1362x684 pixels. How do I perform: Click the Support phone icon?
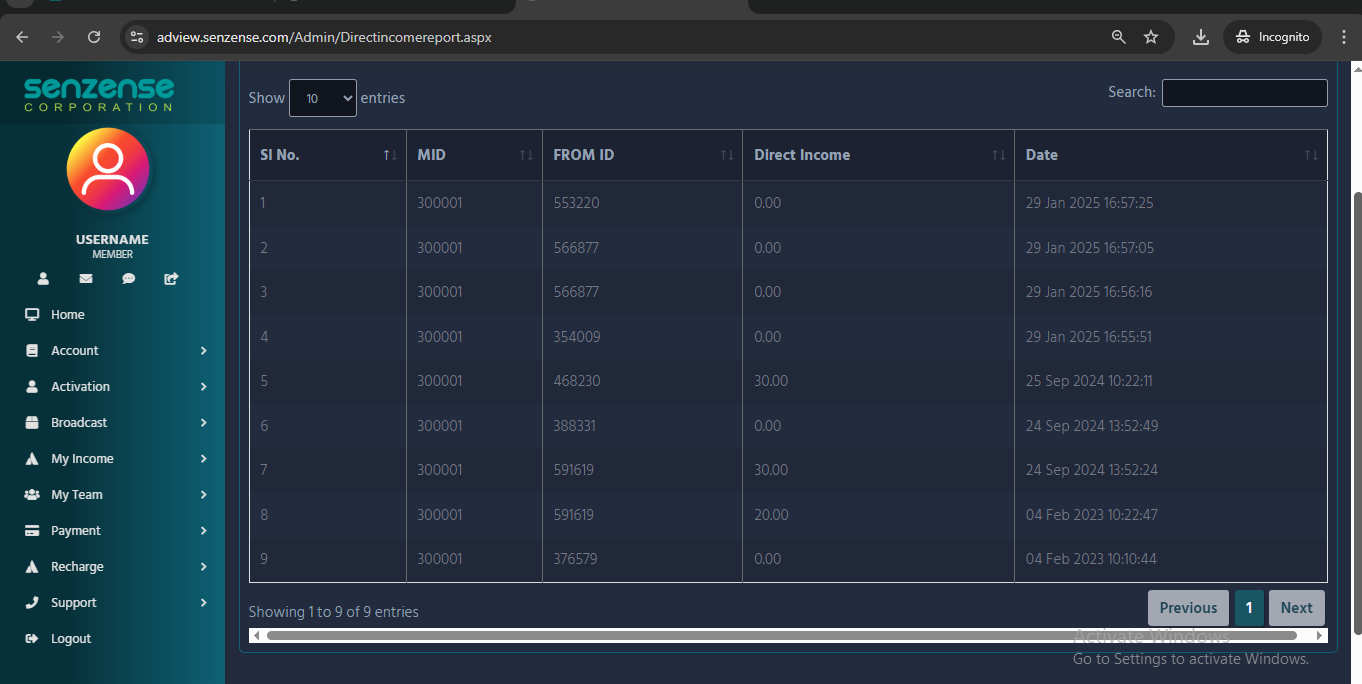coord(32,602)
